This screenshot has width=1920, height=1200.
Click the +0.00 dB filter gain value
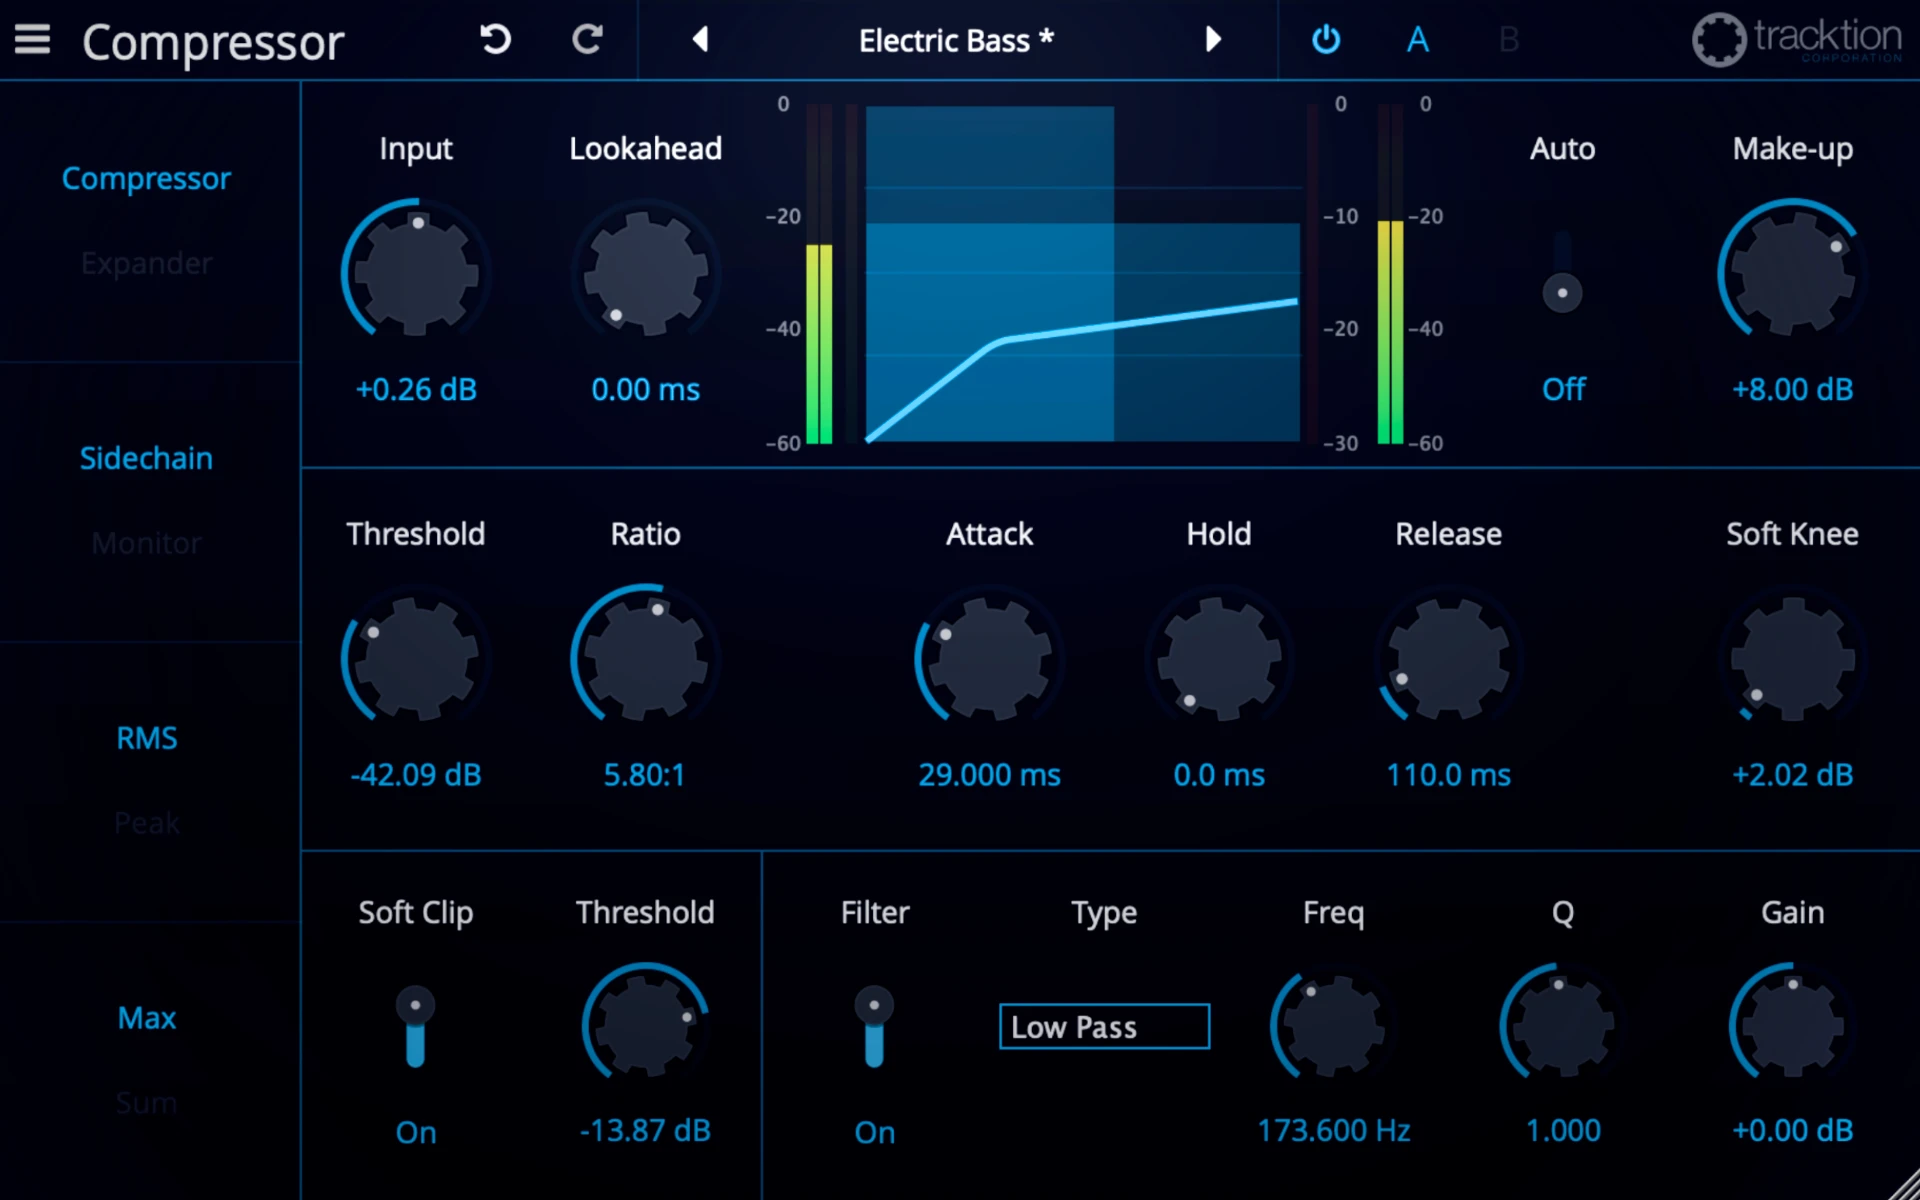click(1792, 1131)
